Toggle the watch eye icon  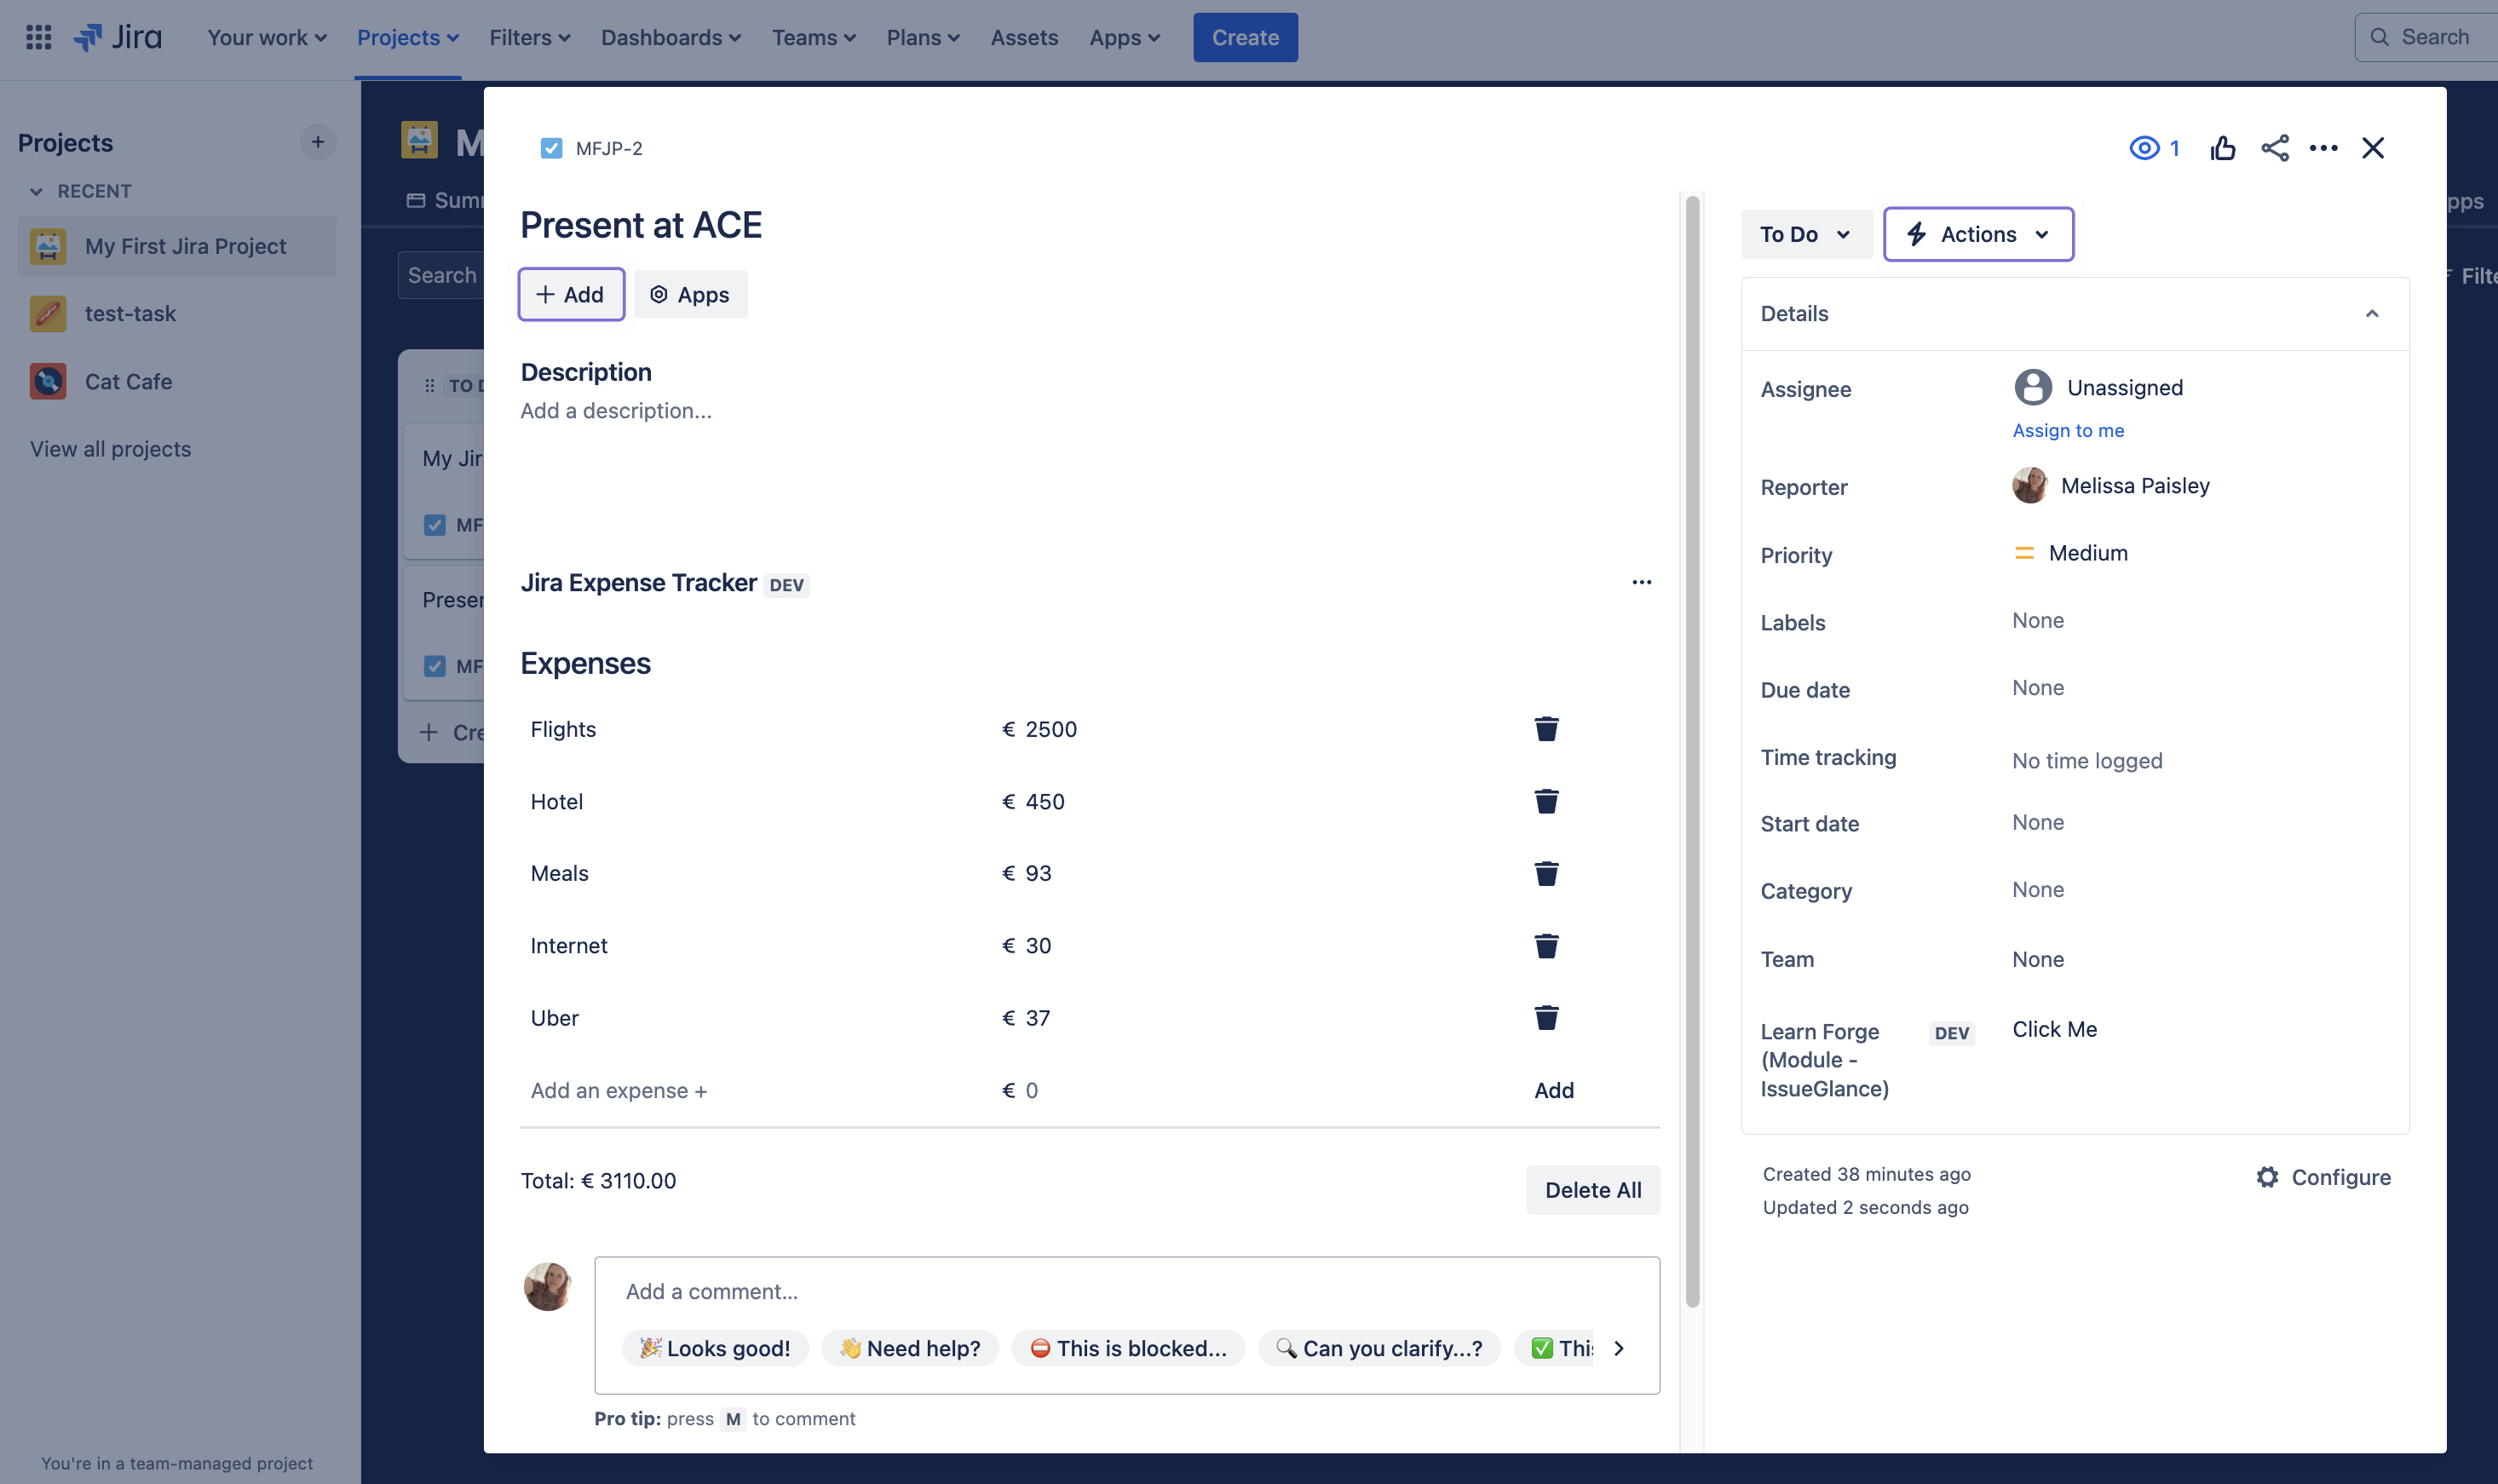point(2144,148)
